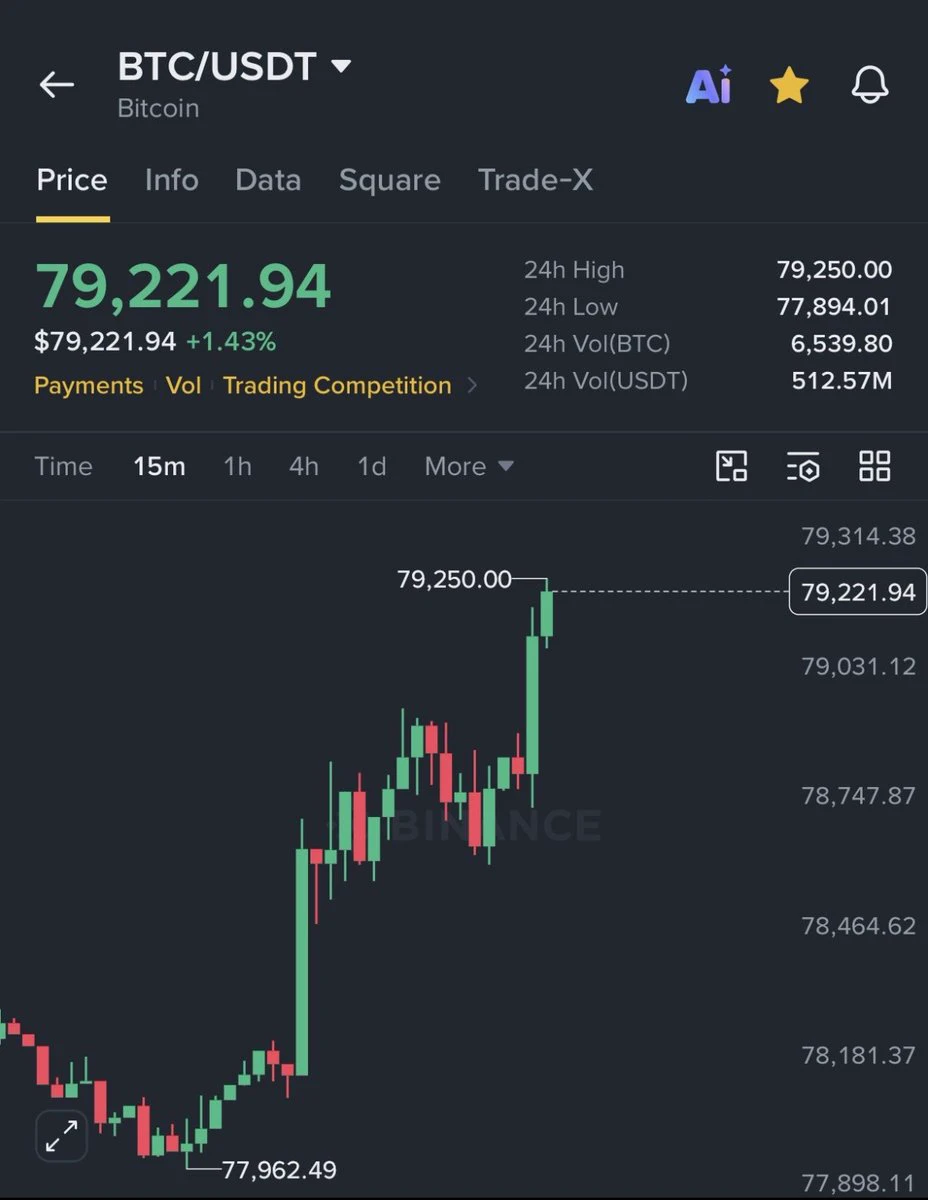
Task: Open the four-square grid layout icon
Action: (875, 466)
